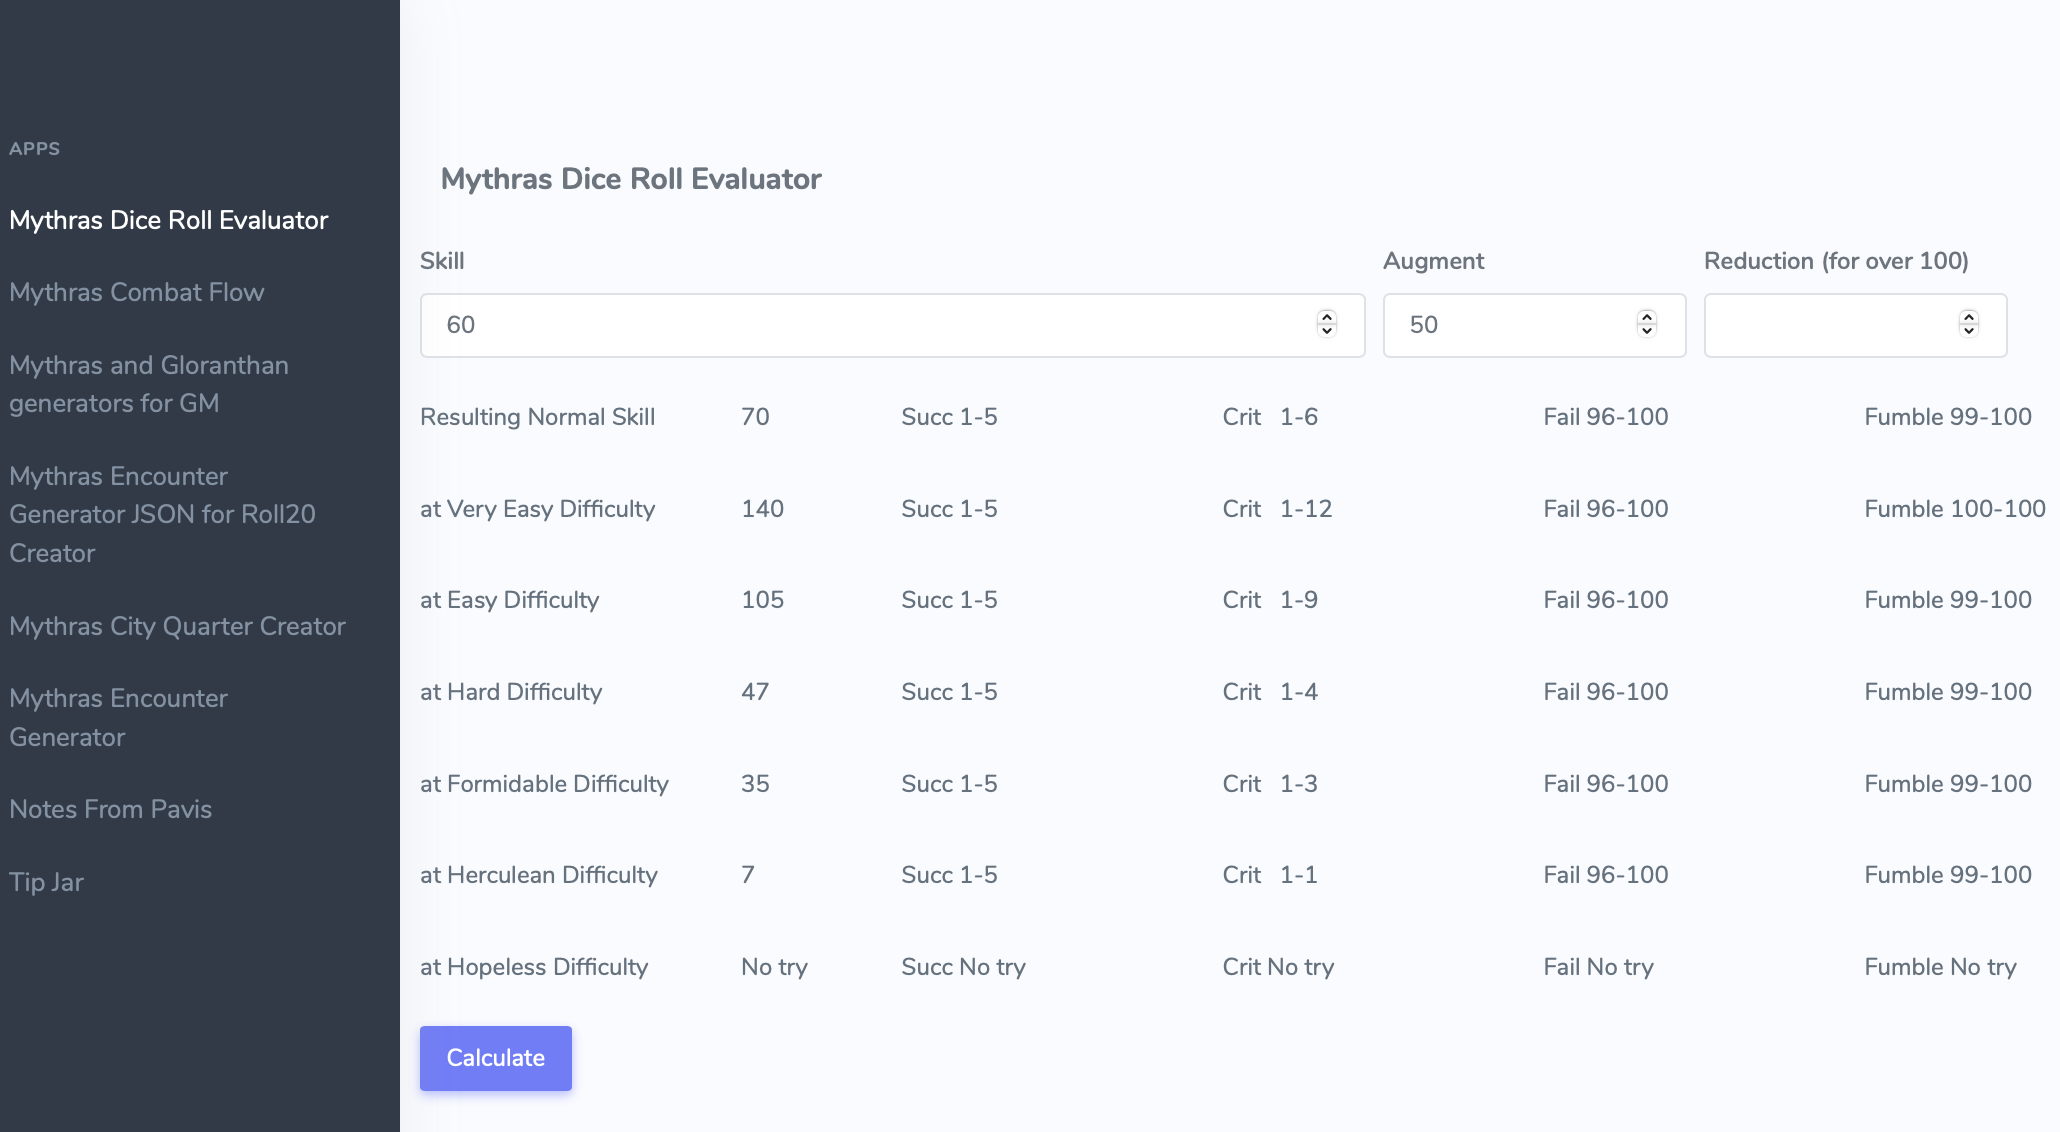The image size is (2060, 1132).
Task: Open Mythras City Quarter Creator
Action: pyautogui.click(x=177, y=626)
